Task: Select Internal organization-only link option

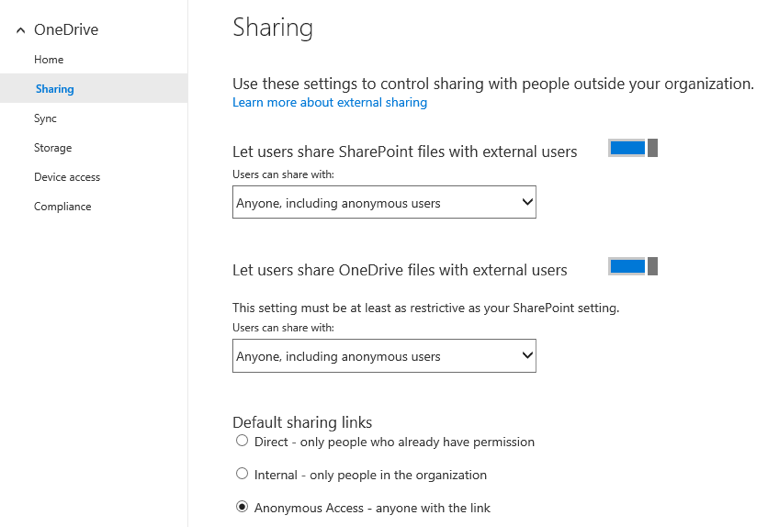Action: pos(242,474)
